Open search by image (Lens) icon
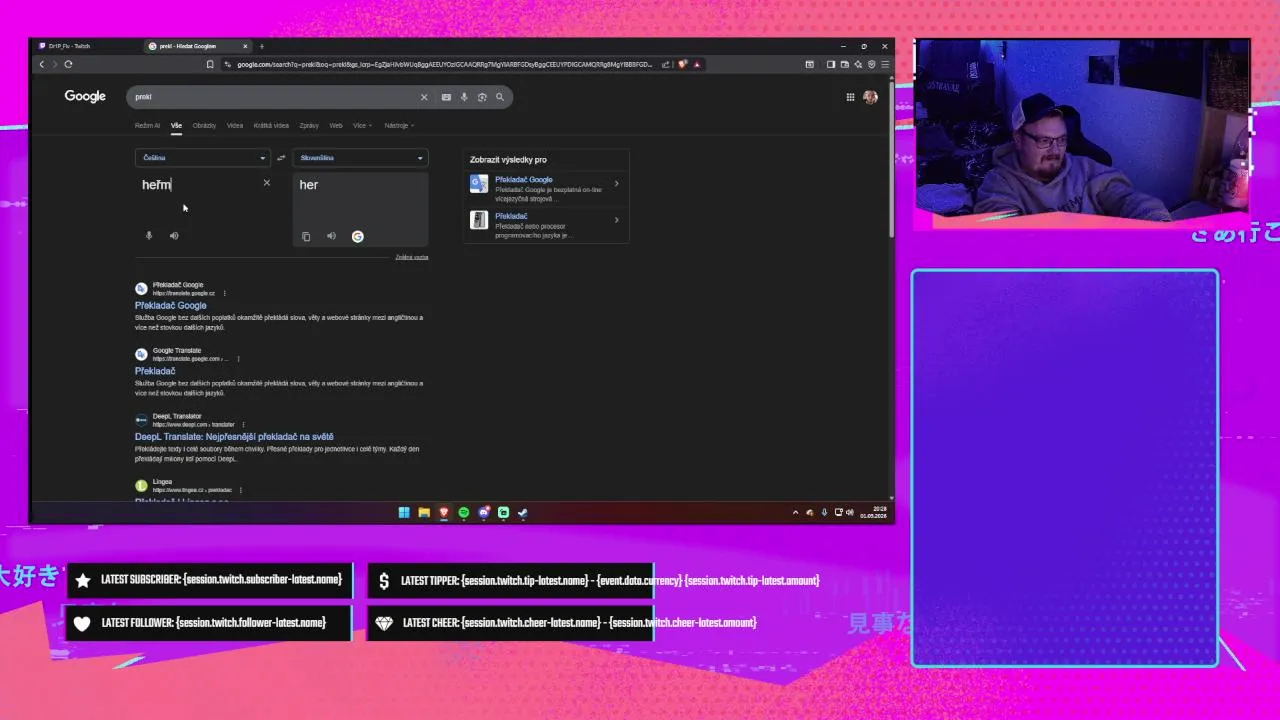 482,97
